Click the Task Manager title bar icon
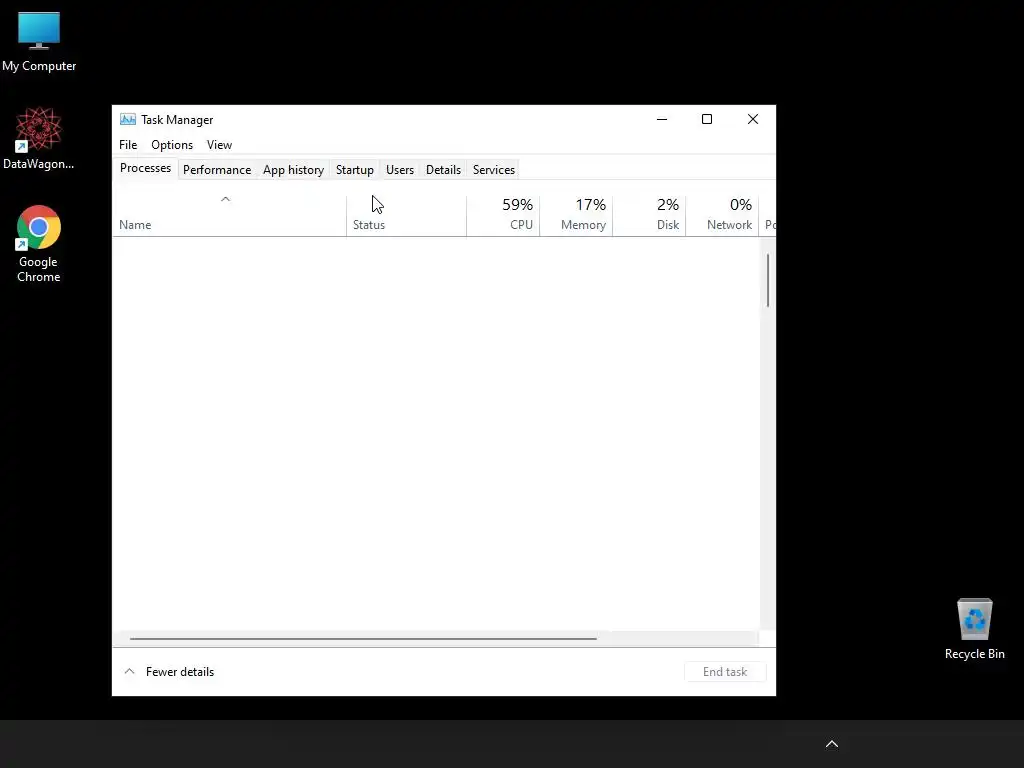 pyautogui.click(x=128, y=120)
